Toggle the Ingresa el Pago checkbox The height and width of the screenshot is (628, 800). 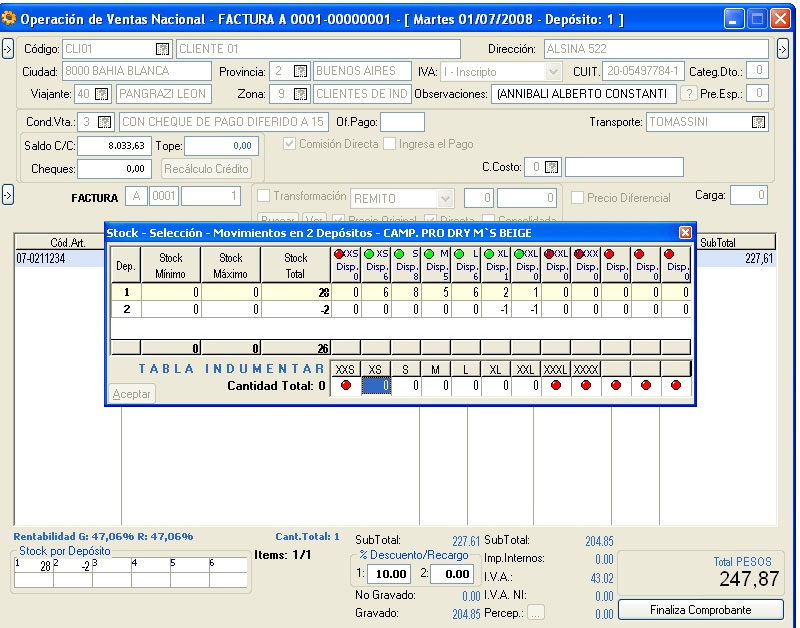(390, 144)
